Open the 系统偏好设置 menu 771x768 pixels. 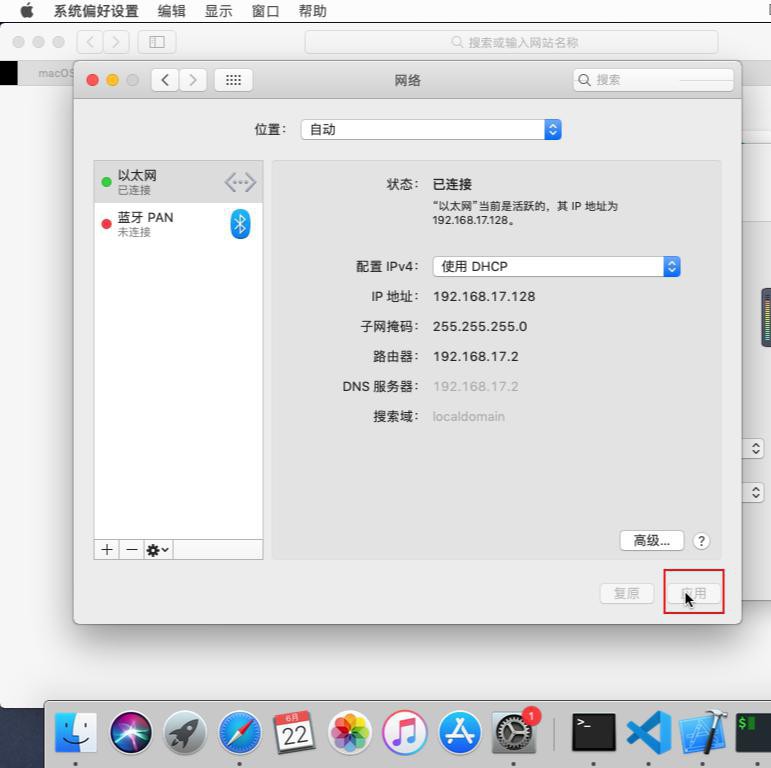[96, 11]
